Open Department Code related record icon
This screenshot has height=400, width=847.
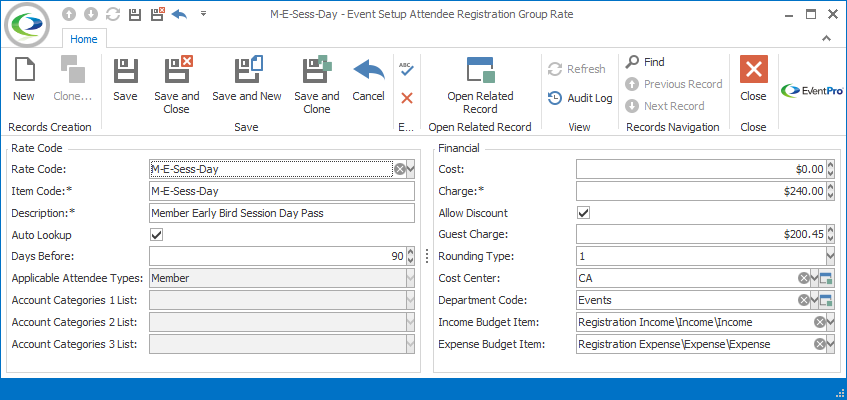[826, 301]
